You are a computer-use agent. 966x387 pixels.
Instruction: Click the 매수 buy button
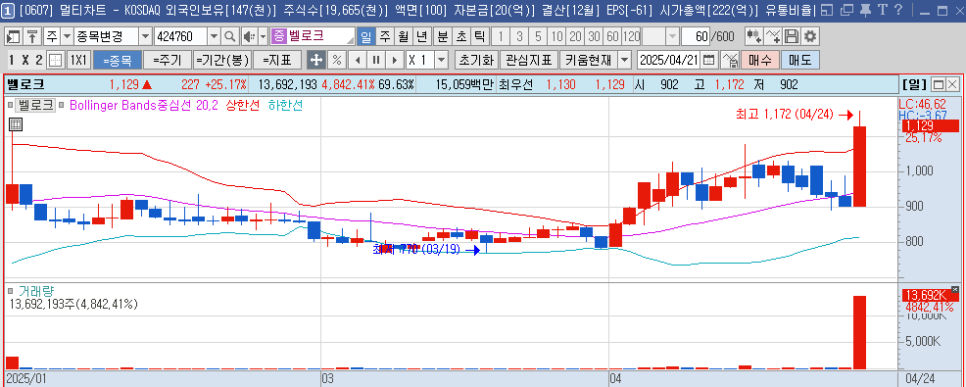point(760,60)
